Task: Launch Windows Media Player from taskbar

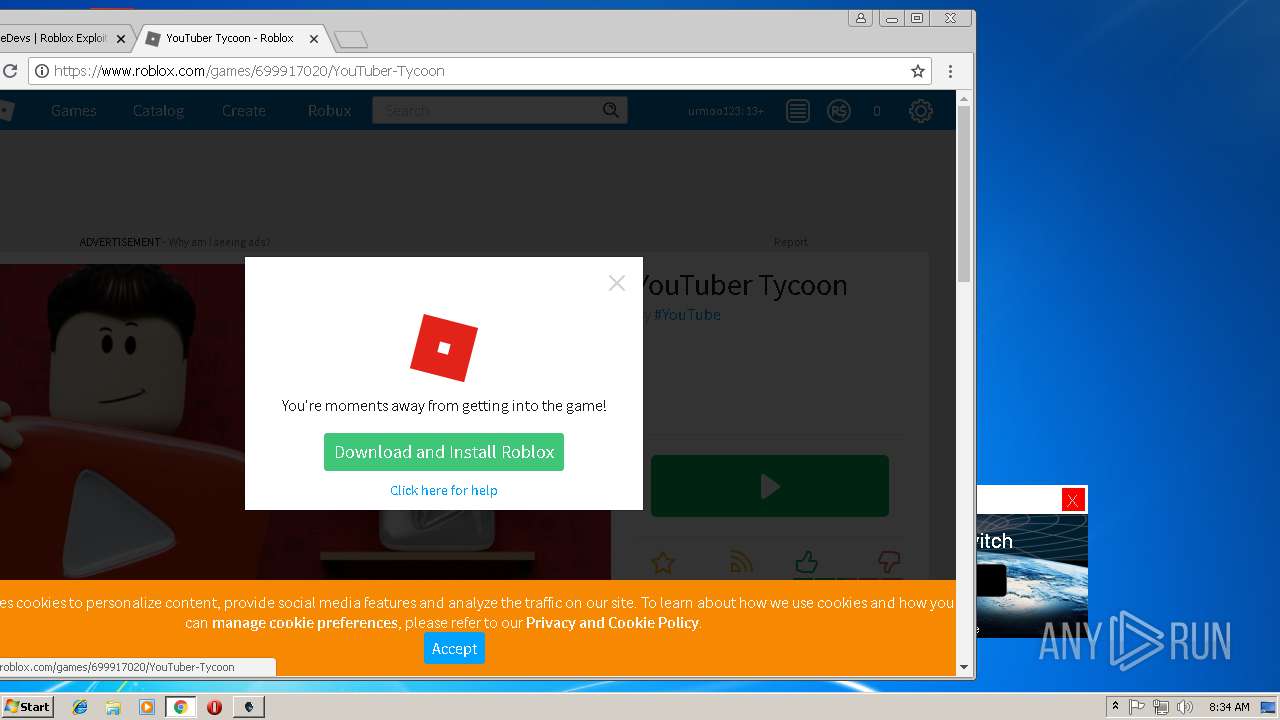Action: (147, 707)
